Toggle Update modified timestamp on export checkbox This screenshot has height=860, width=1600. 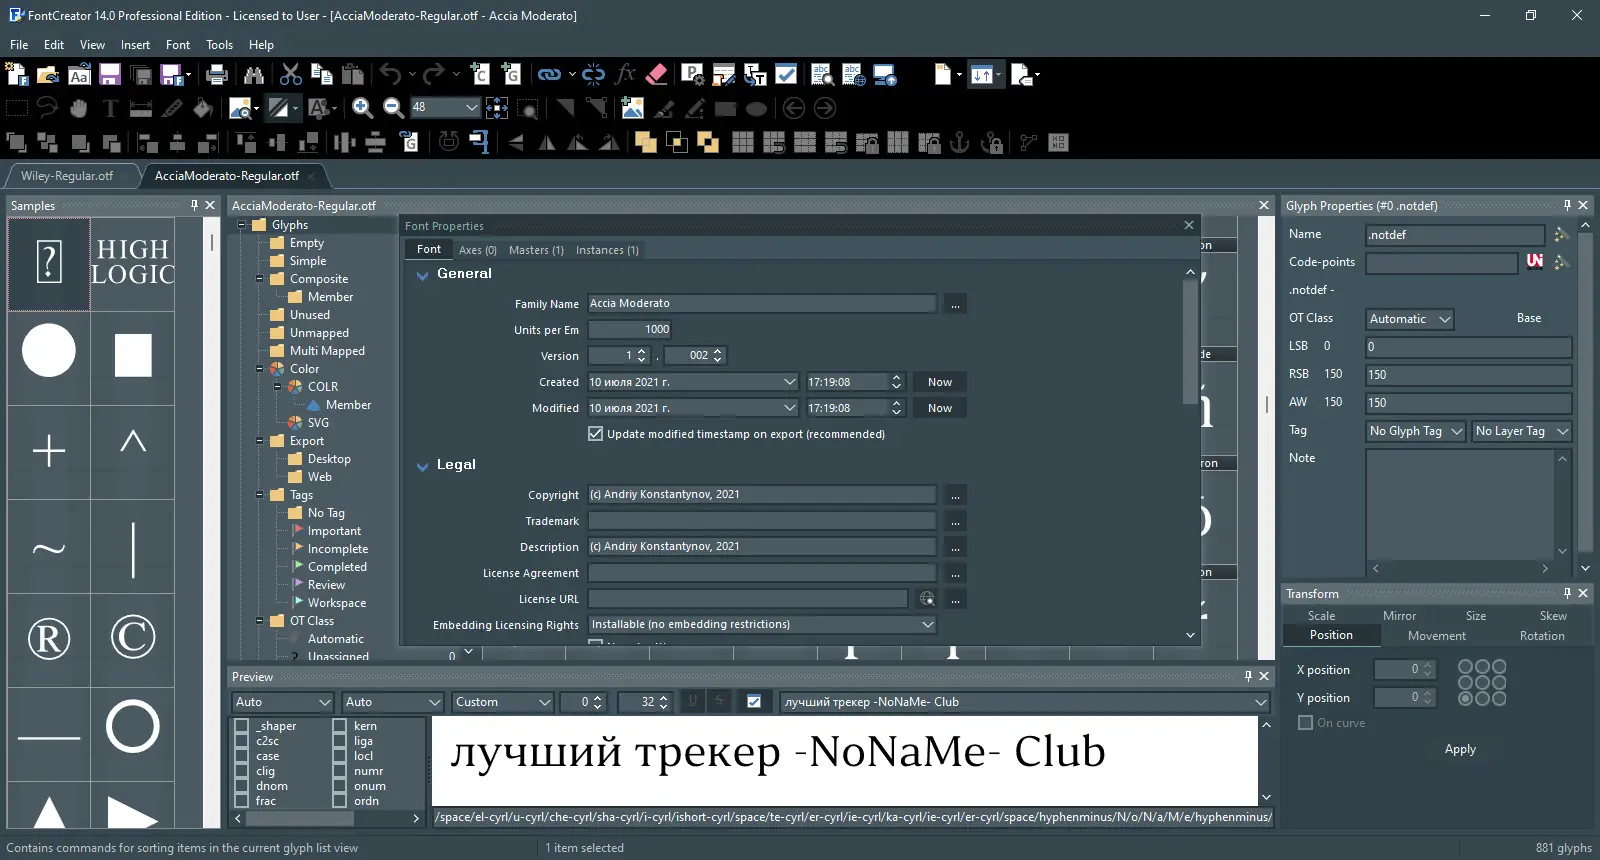point(596,434)
